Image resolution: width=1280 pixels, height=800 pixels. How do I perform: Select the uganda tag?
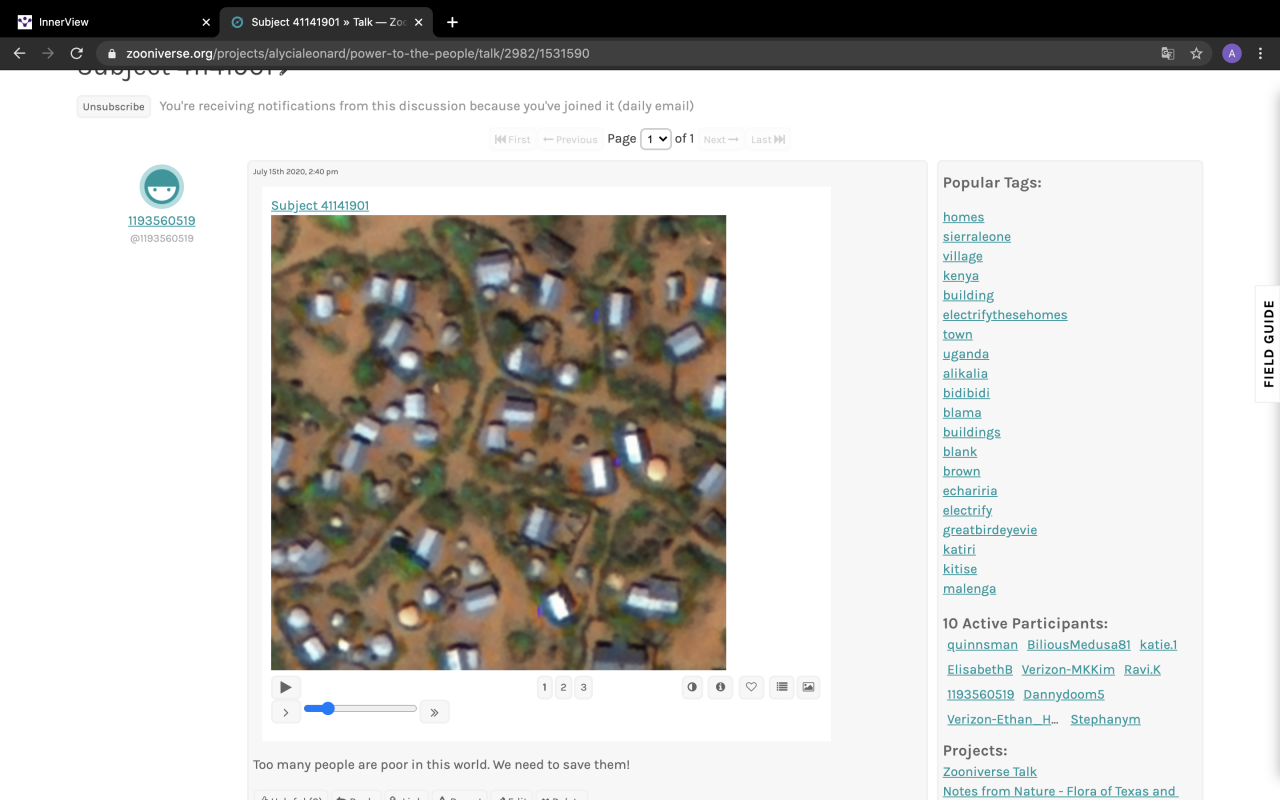966,354
